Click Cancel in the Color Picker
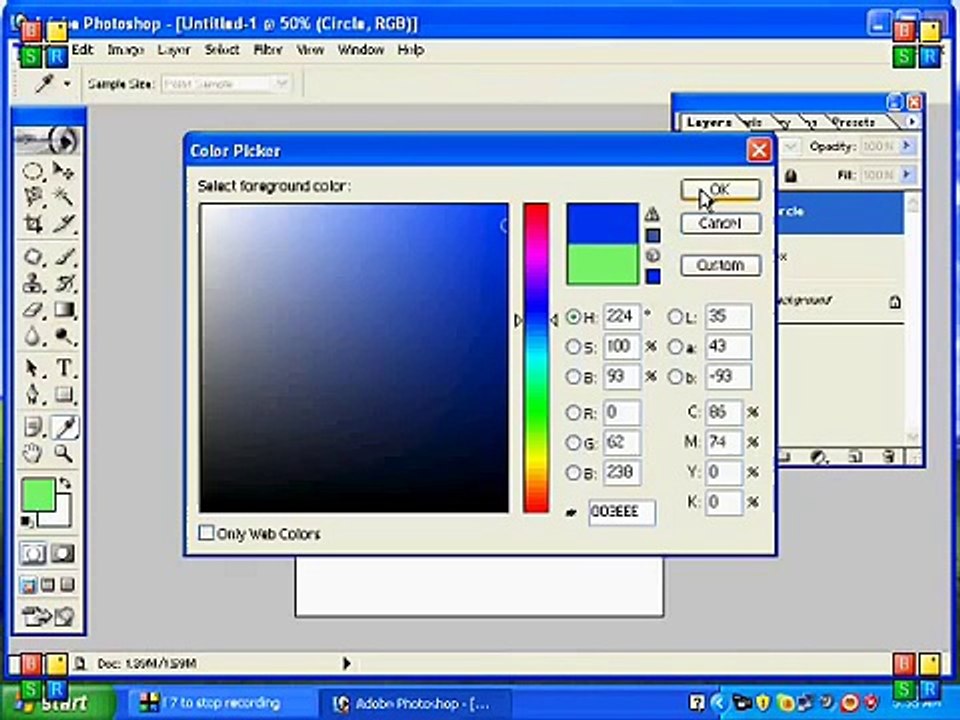 pyautogui.click(x=721, y=223)
